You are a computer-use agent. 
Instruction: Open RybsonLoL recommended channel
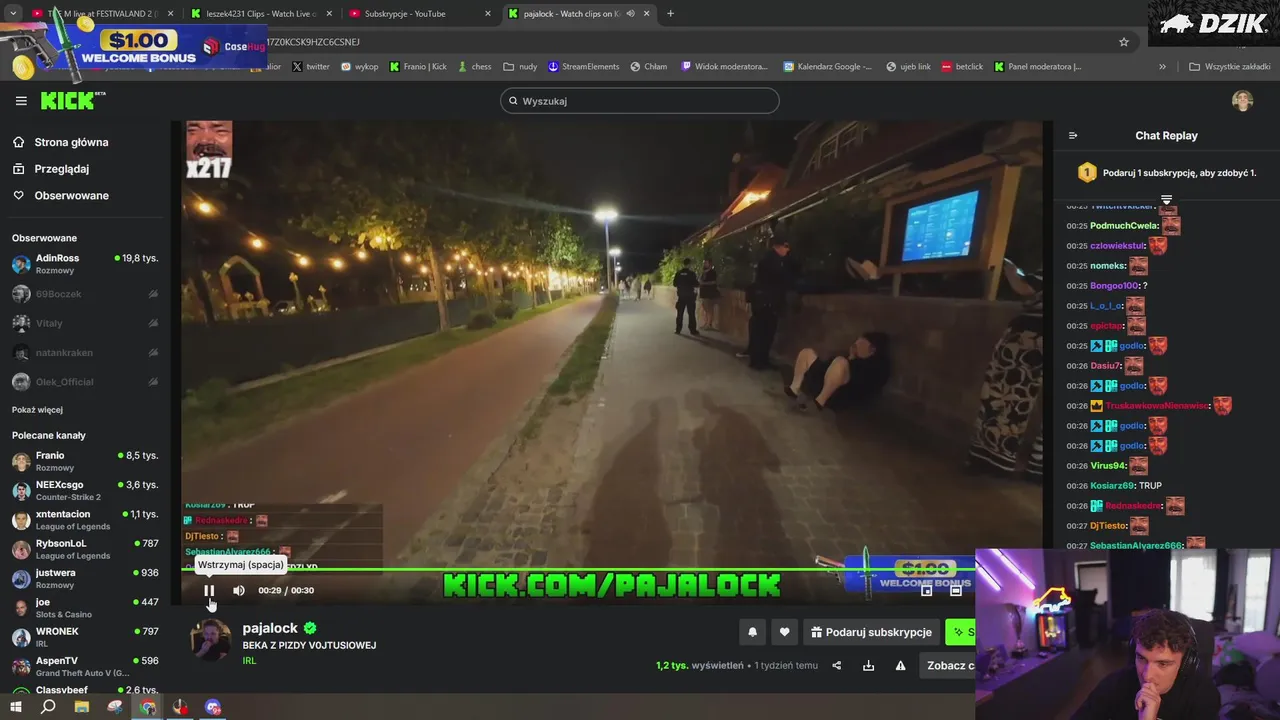[x=85, y=549]
